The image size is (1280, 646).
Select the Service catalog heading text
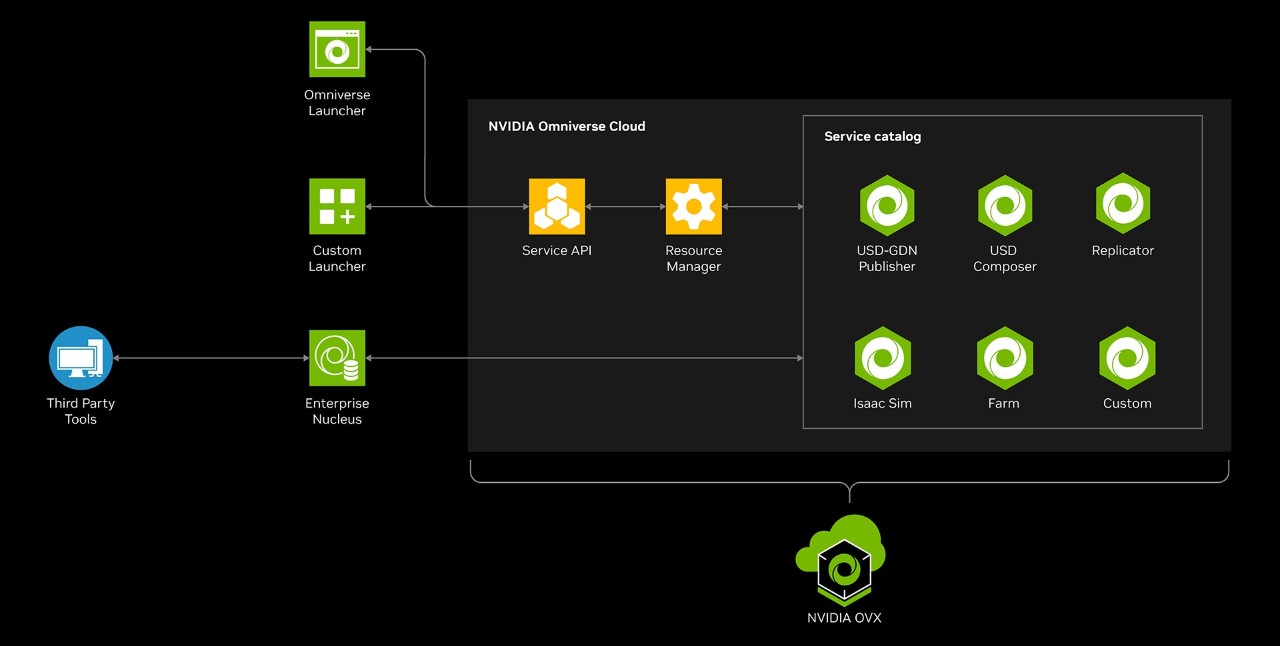coord(872,136)
